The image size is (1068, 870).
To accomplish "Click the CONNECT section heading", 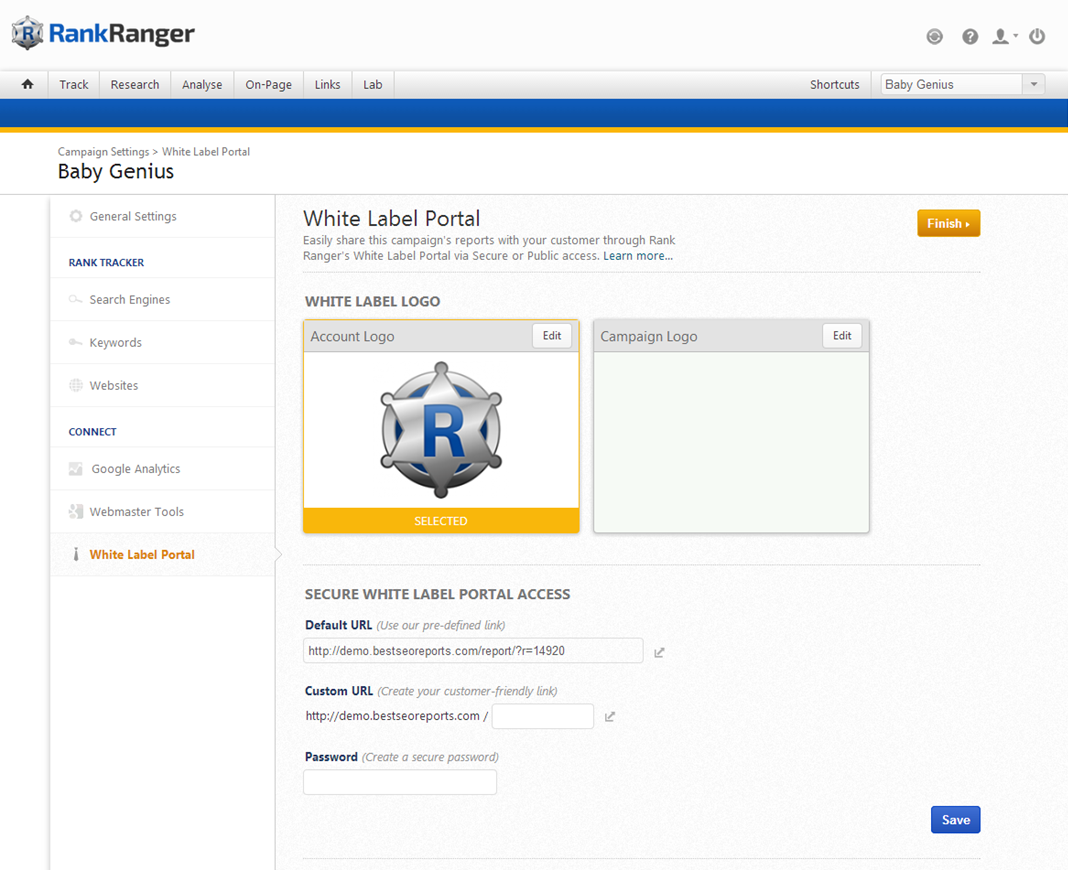I will click(x=93, y=431).
